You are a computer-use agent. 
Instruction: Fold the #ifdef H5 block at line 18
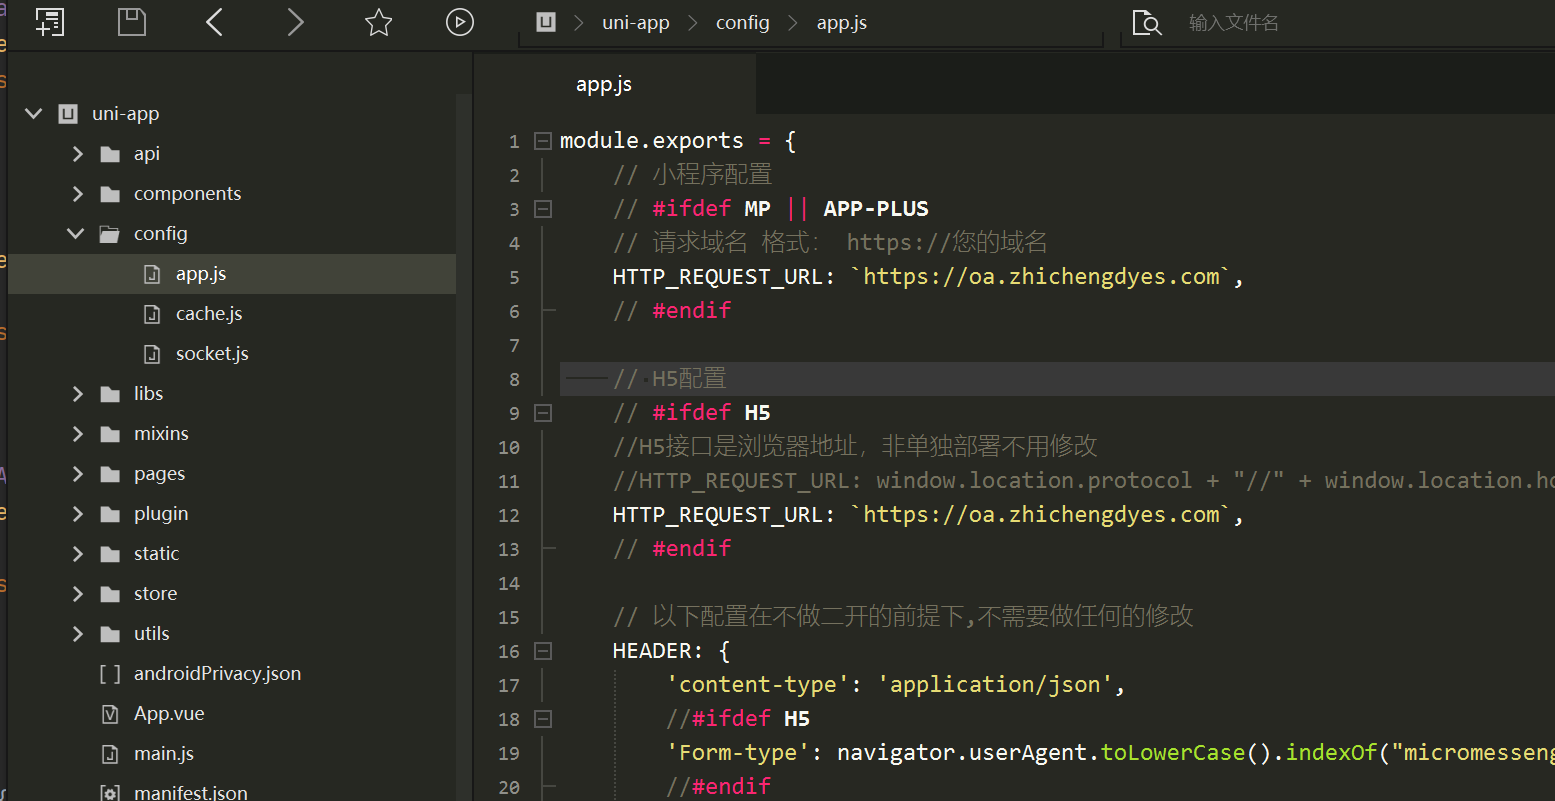coord(542,719)
